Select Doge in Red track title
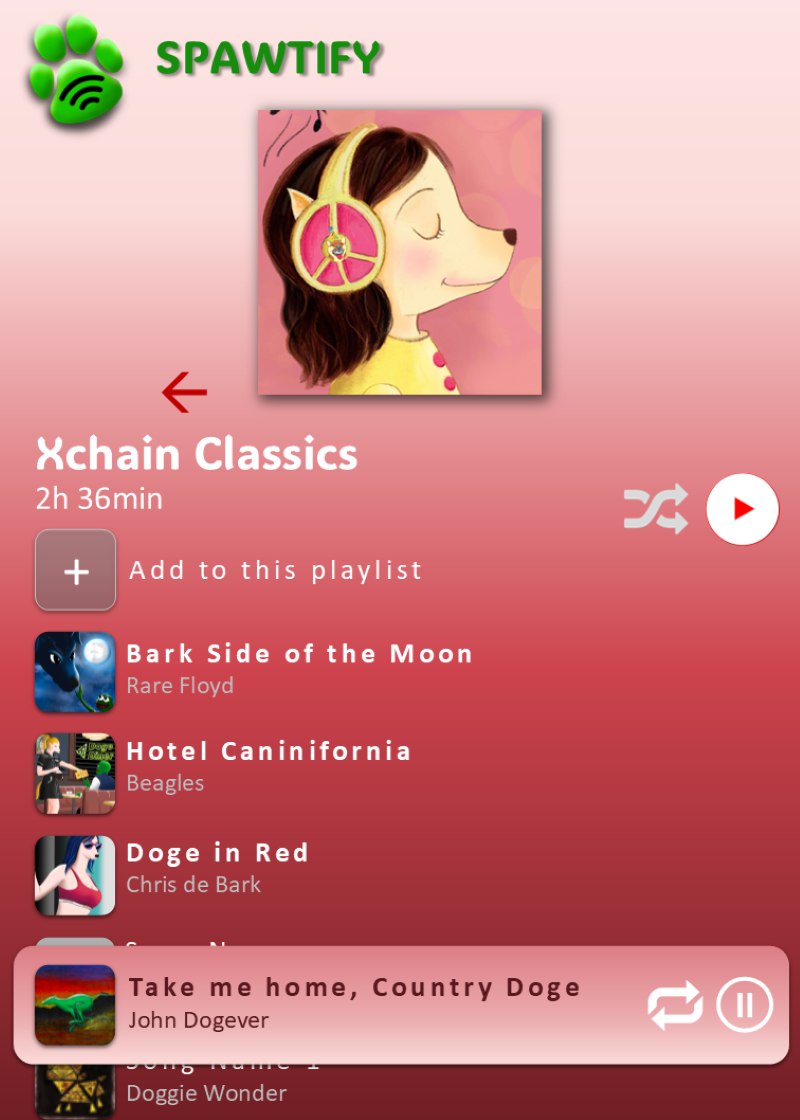Screen dimensions: 800x1120 [217, 853]
